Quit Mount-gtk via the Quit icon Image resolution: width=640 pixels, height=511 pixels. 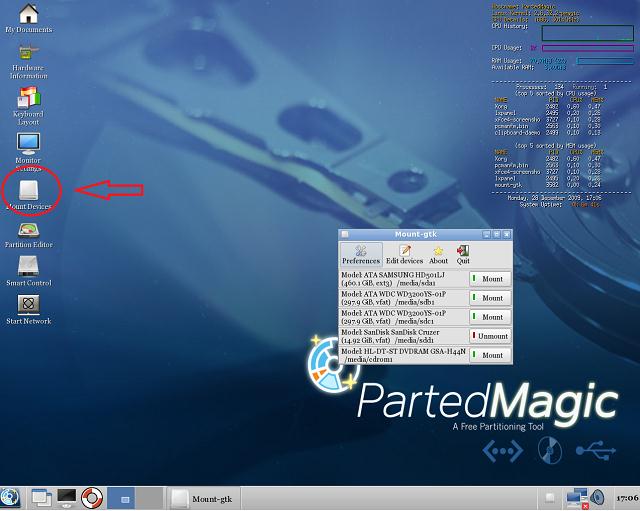pyautogui.click(x=463, y=254)
